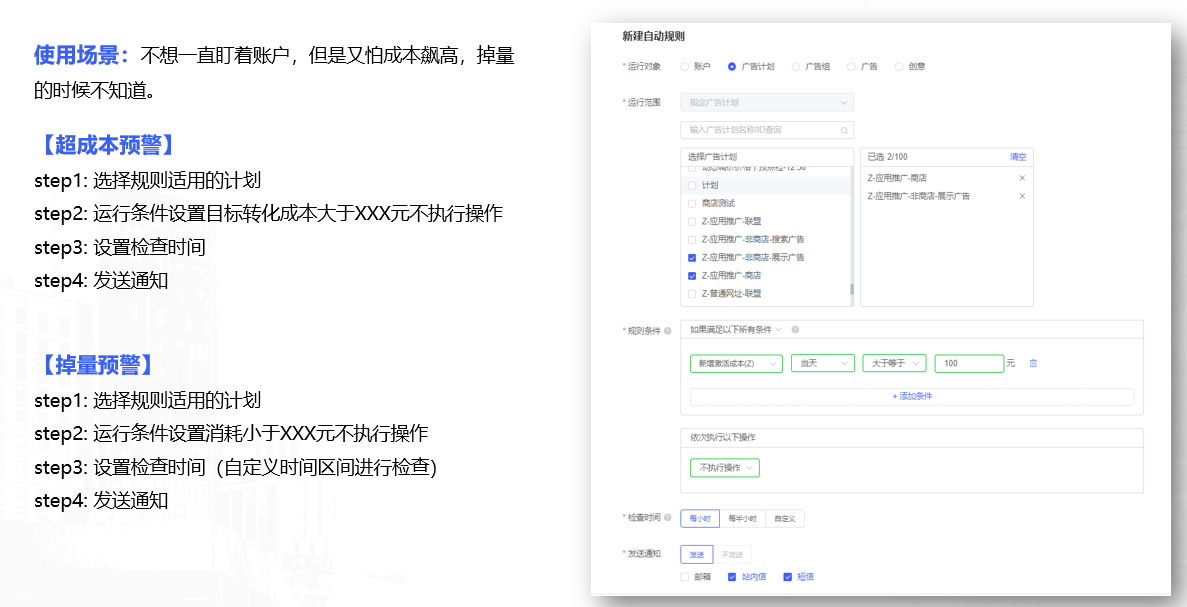Select the 账户 radio option

point(685,67)
